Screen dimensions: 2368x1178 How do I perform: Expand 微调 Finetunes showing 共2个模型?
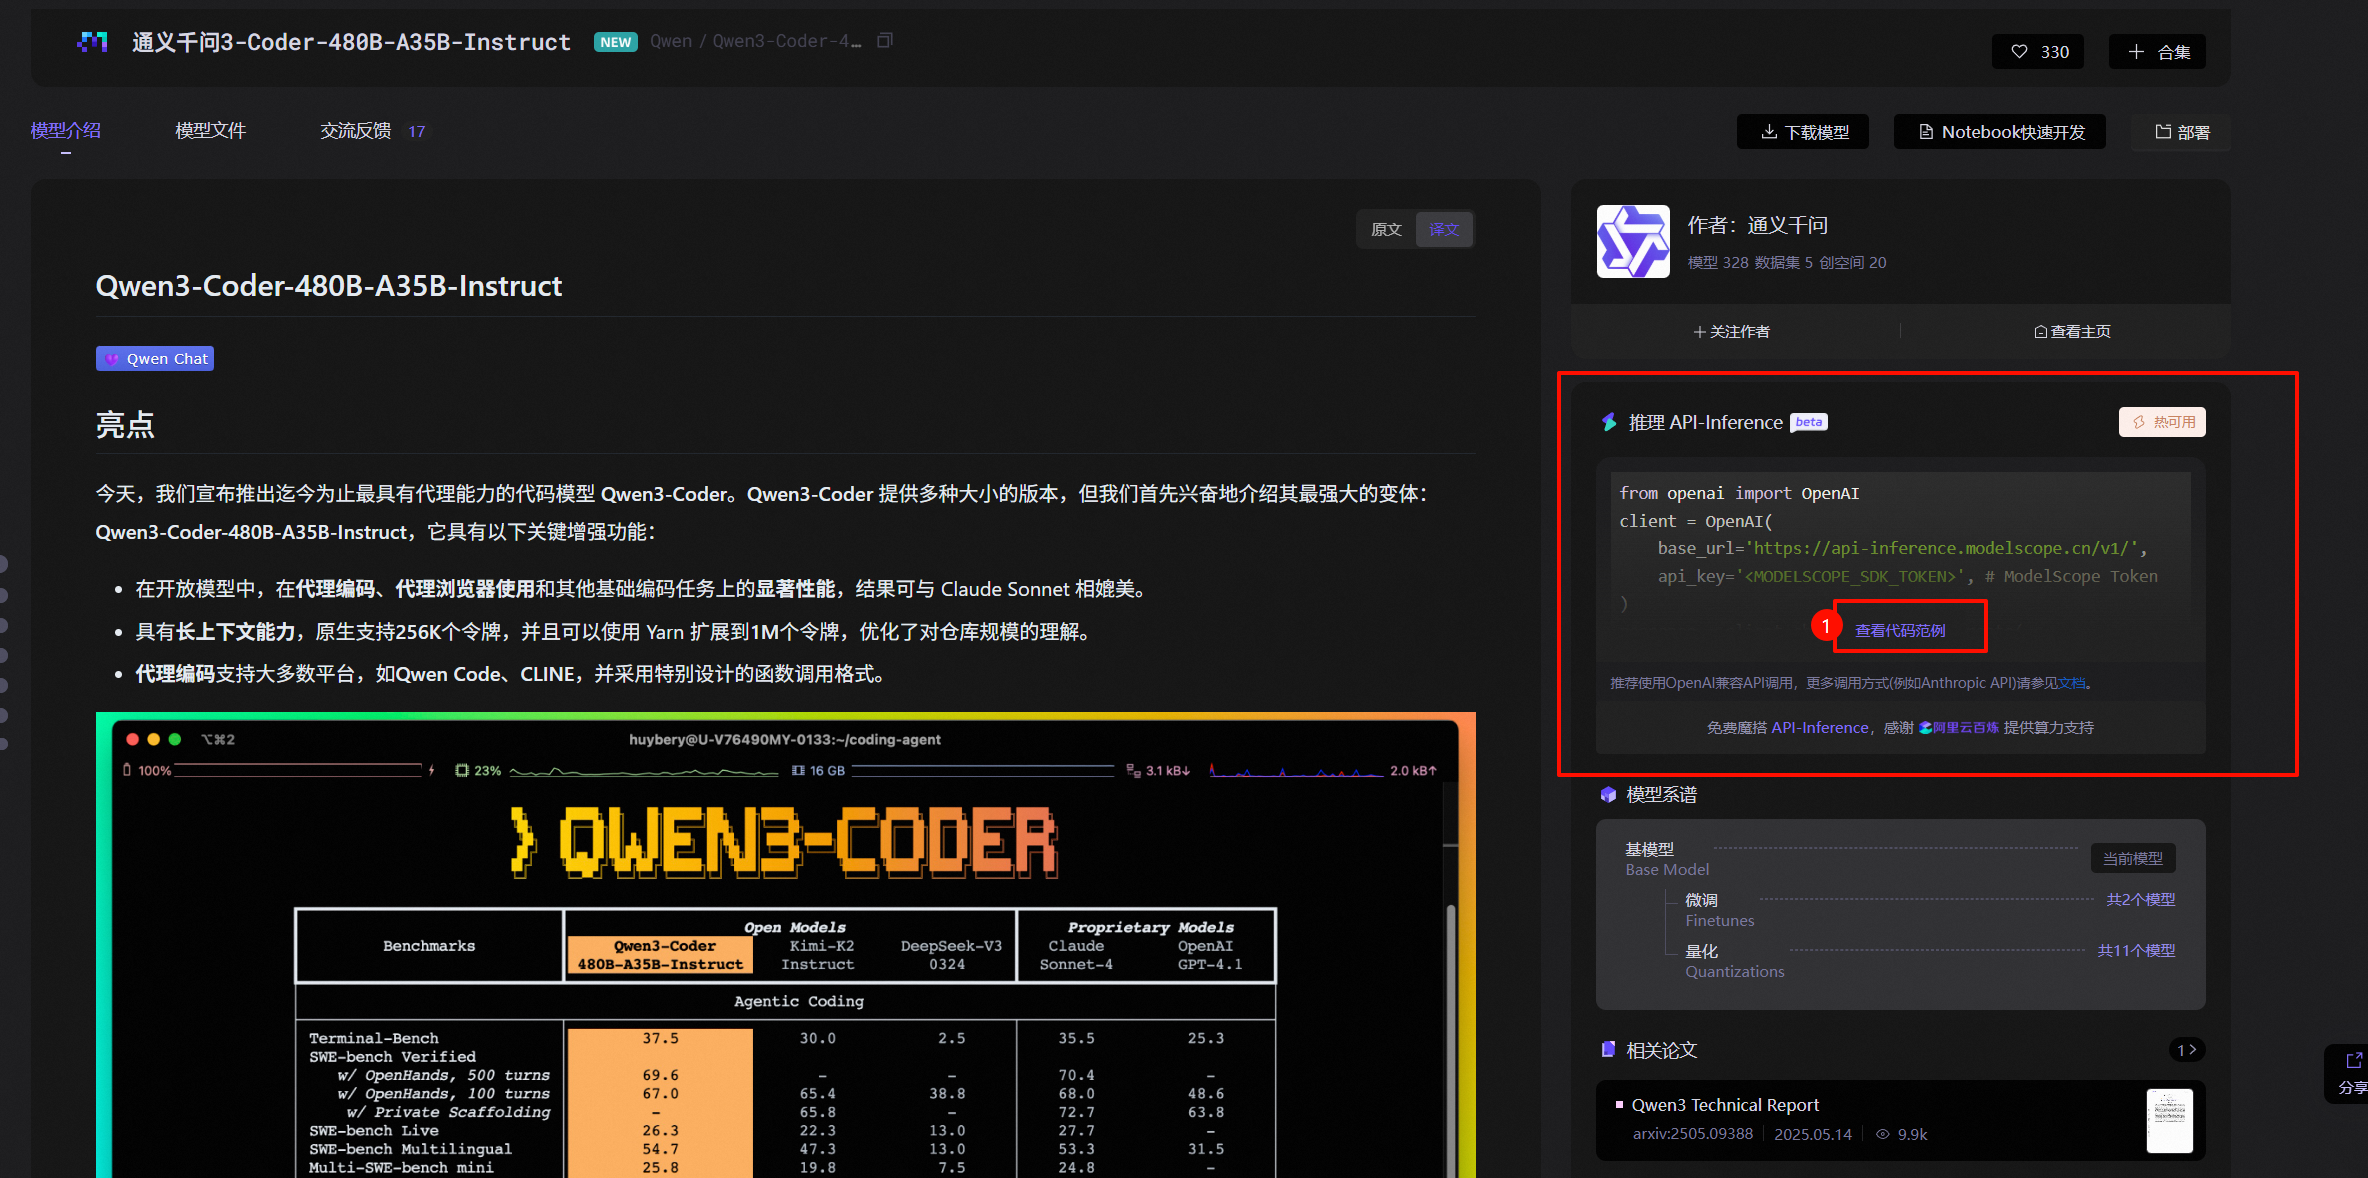(2140, 899)
